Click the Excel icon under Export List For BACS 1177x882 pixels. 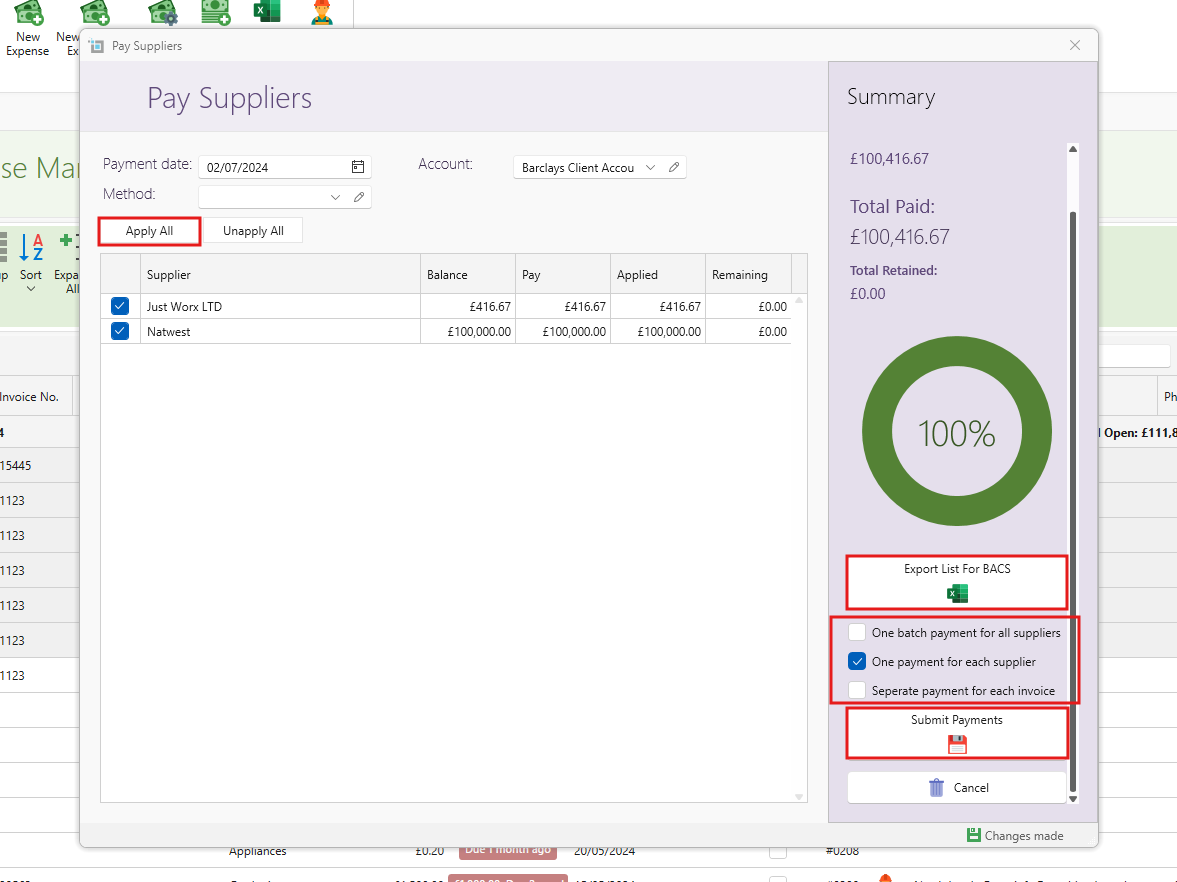point(957,594)
